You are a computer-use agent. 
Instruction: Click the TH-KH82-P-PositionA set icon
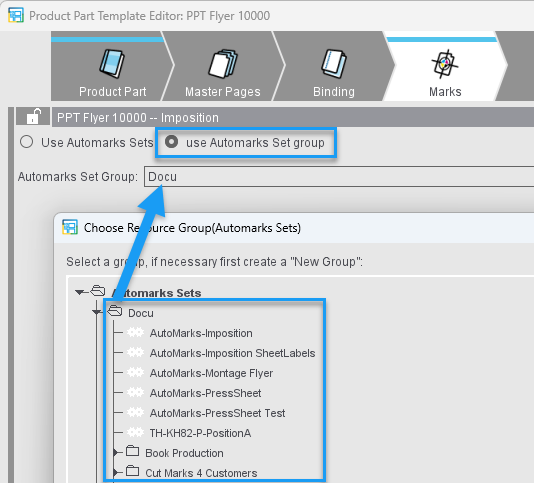pyautogui.click(x=136, y=433)
